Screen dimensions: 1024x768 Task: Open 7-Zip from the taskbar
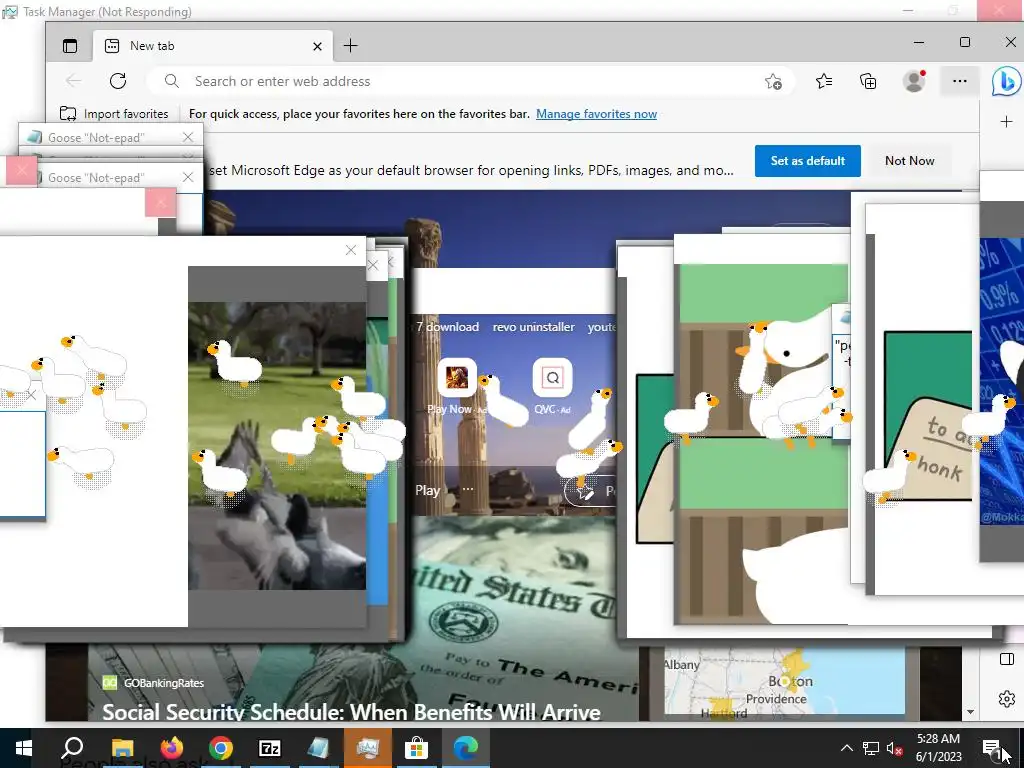(x=270, y=748)
